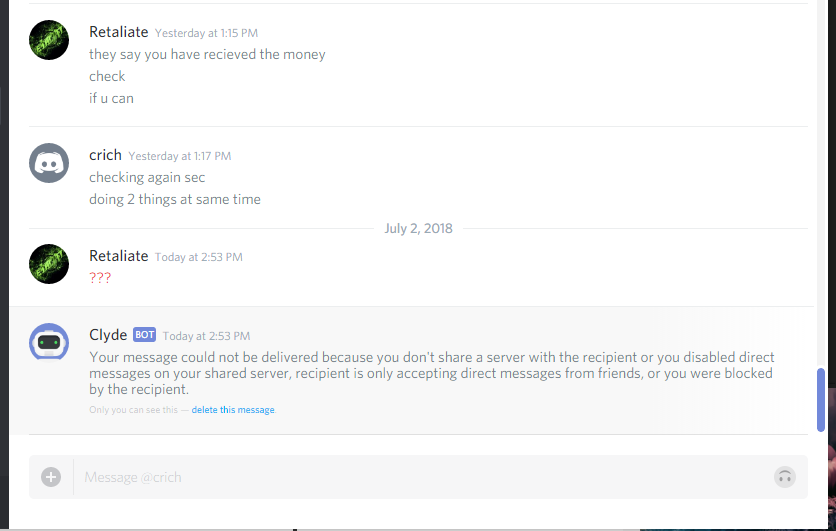Click the Clyde username label
This screenshot has height=531, width=836.
[108, 335]
